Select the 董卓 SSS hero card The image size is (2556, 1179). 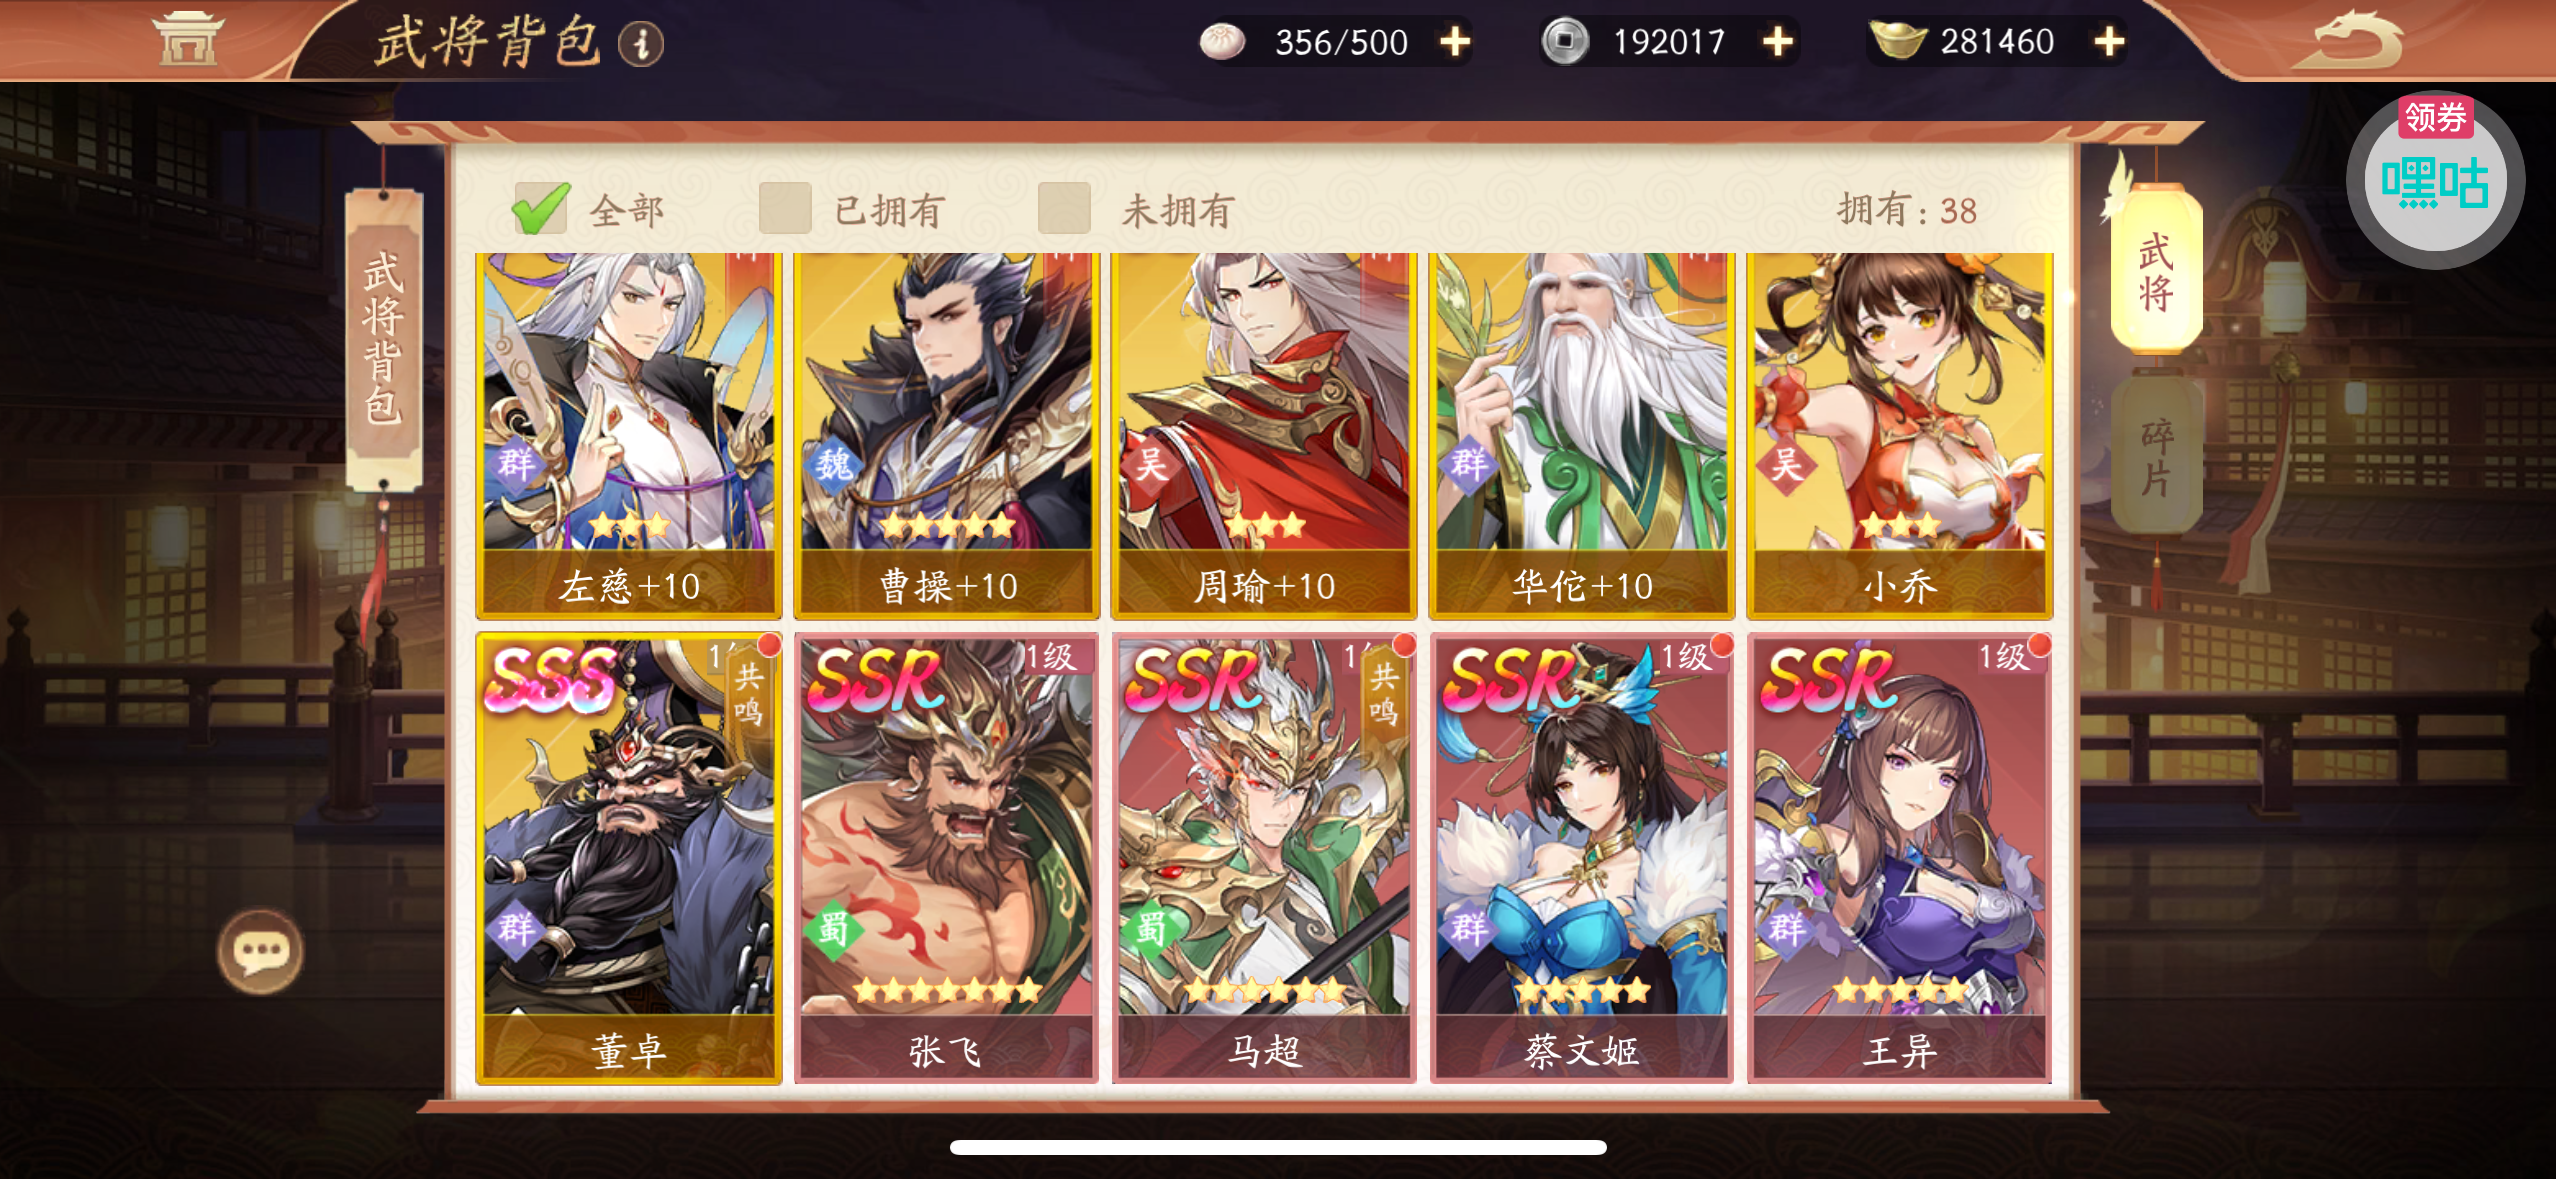tap(629, 858)
